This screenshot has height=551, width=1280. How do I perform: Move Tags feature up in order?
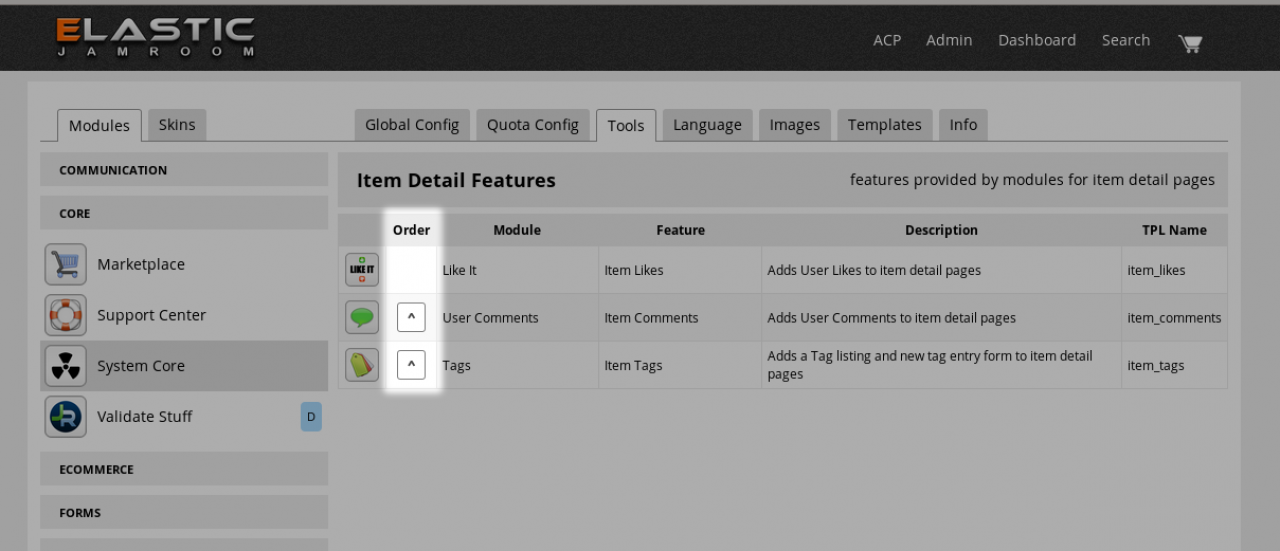pos(411,365)
